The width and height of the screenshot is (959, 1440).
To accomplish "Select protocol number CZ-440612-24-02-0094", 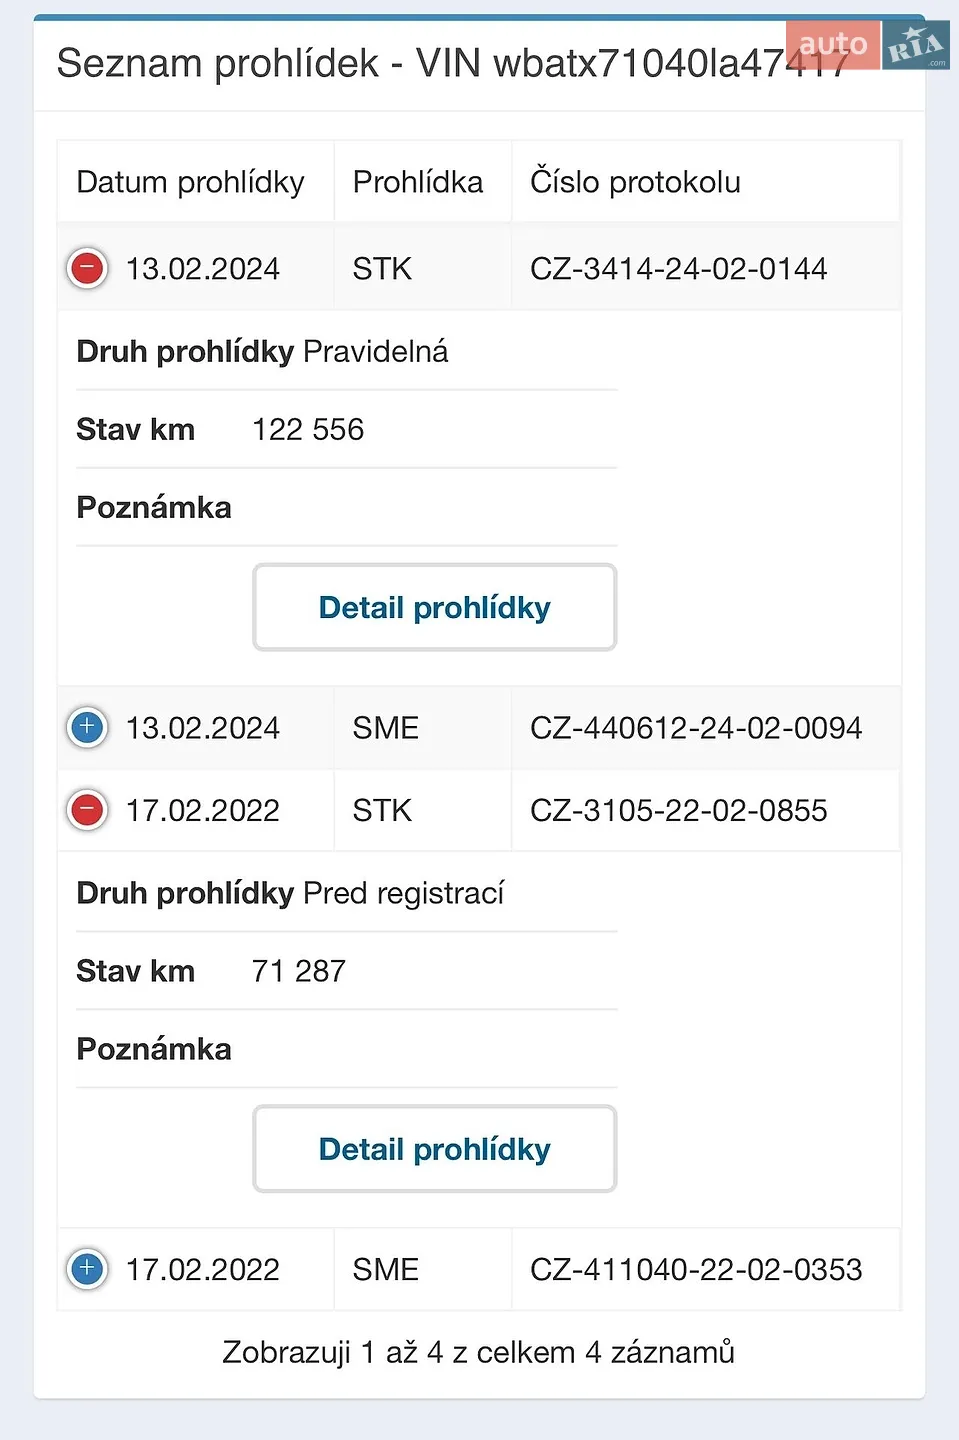I will point(696,728).
